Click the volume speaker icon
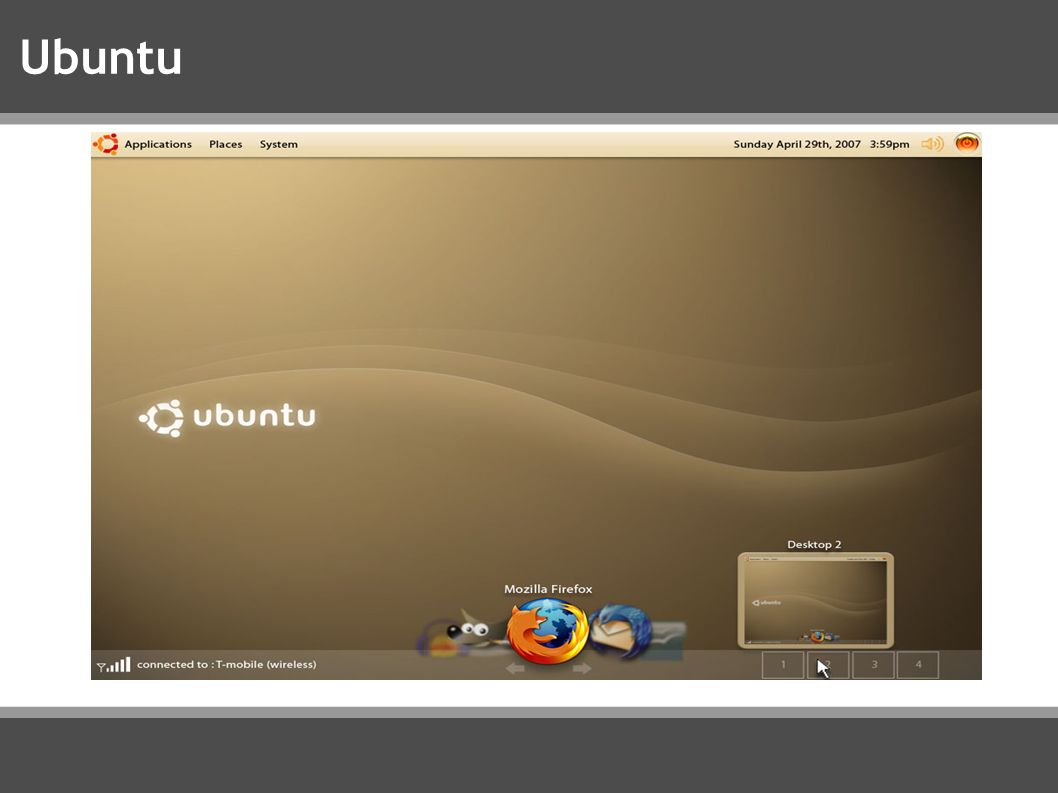The height and width of the screenshot is (793, 1058). pyautogui.click(x=932, y=144)
